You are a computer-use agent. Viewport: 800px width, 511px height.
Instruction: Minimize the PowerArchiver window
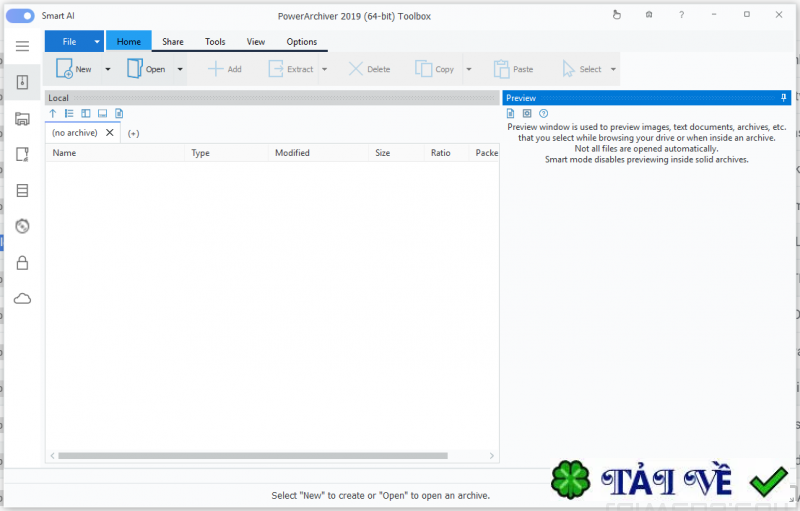(714, 15)
